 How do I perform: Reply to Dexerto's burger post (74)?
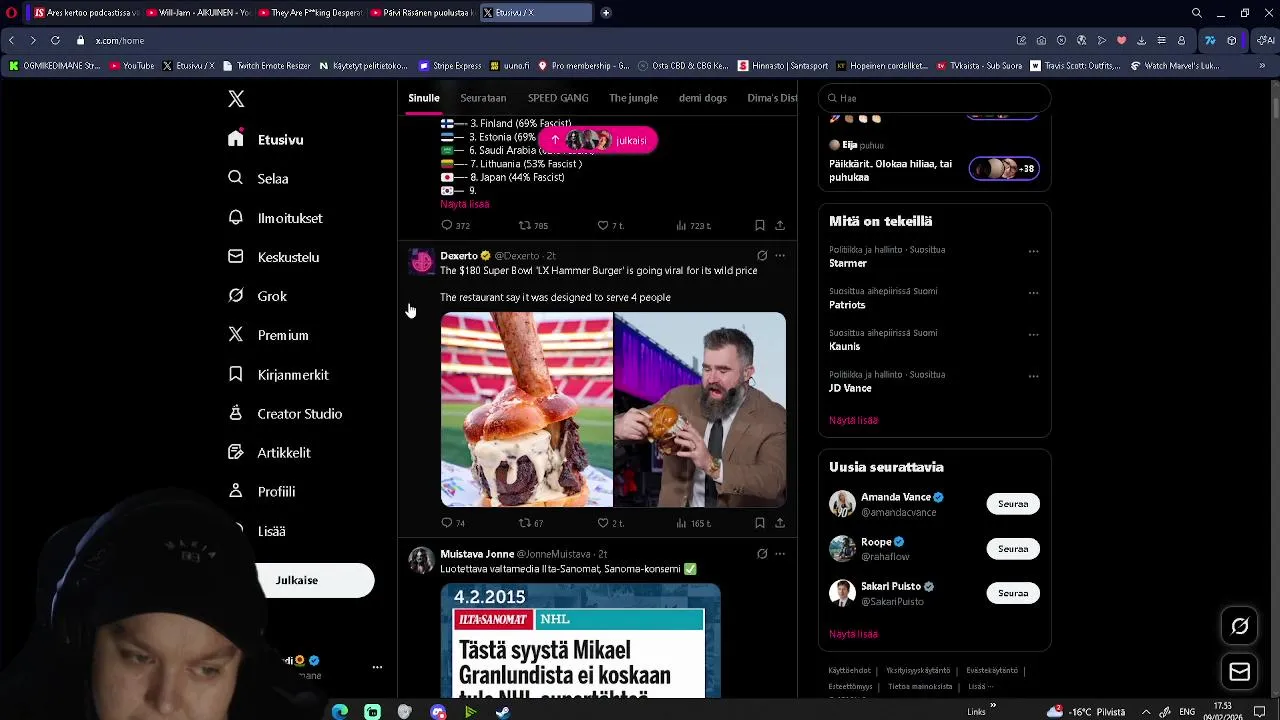[453, 523]
